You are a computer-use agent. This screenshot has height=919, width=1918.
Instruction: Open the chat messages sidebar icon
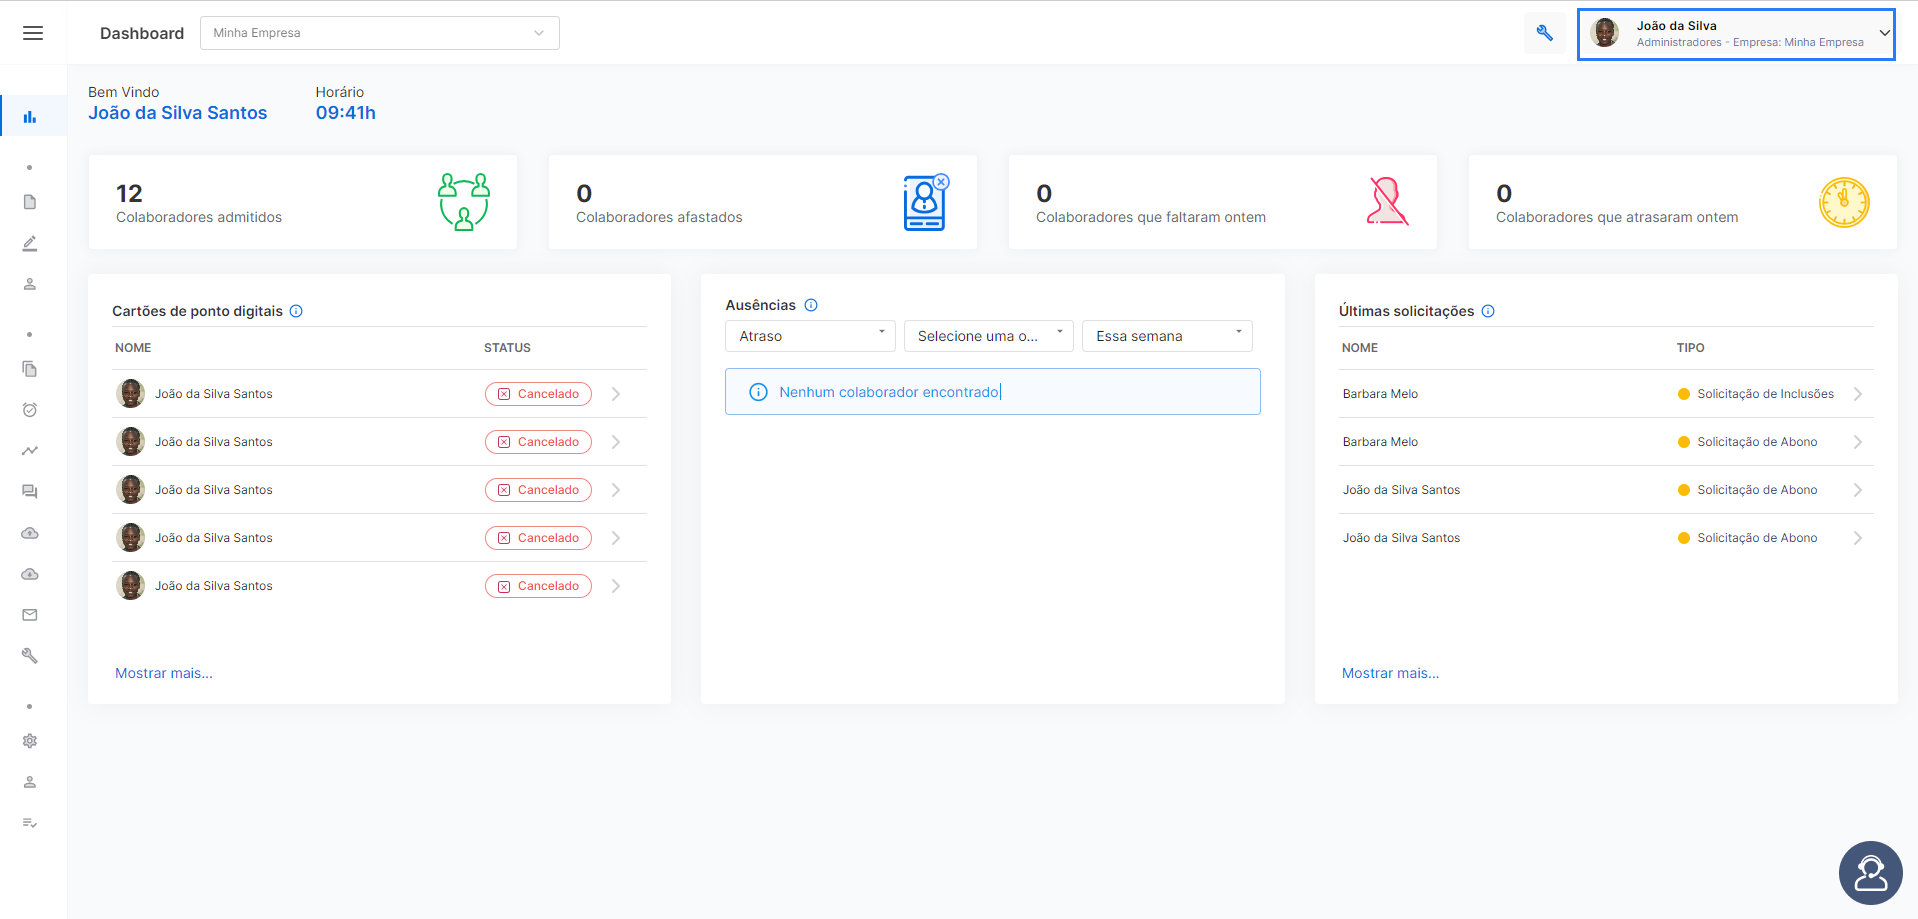click(30, 492)
